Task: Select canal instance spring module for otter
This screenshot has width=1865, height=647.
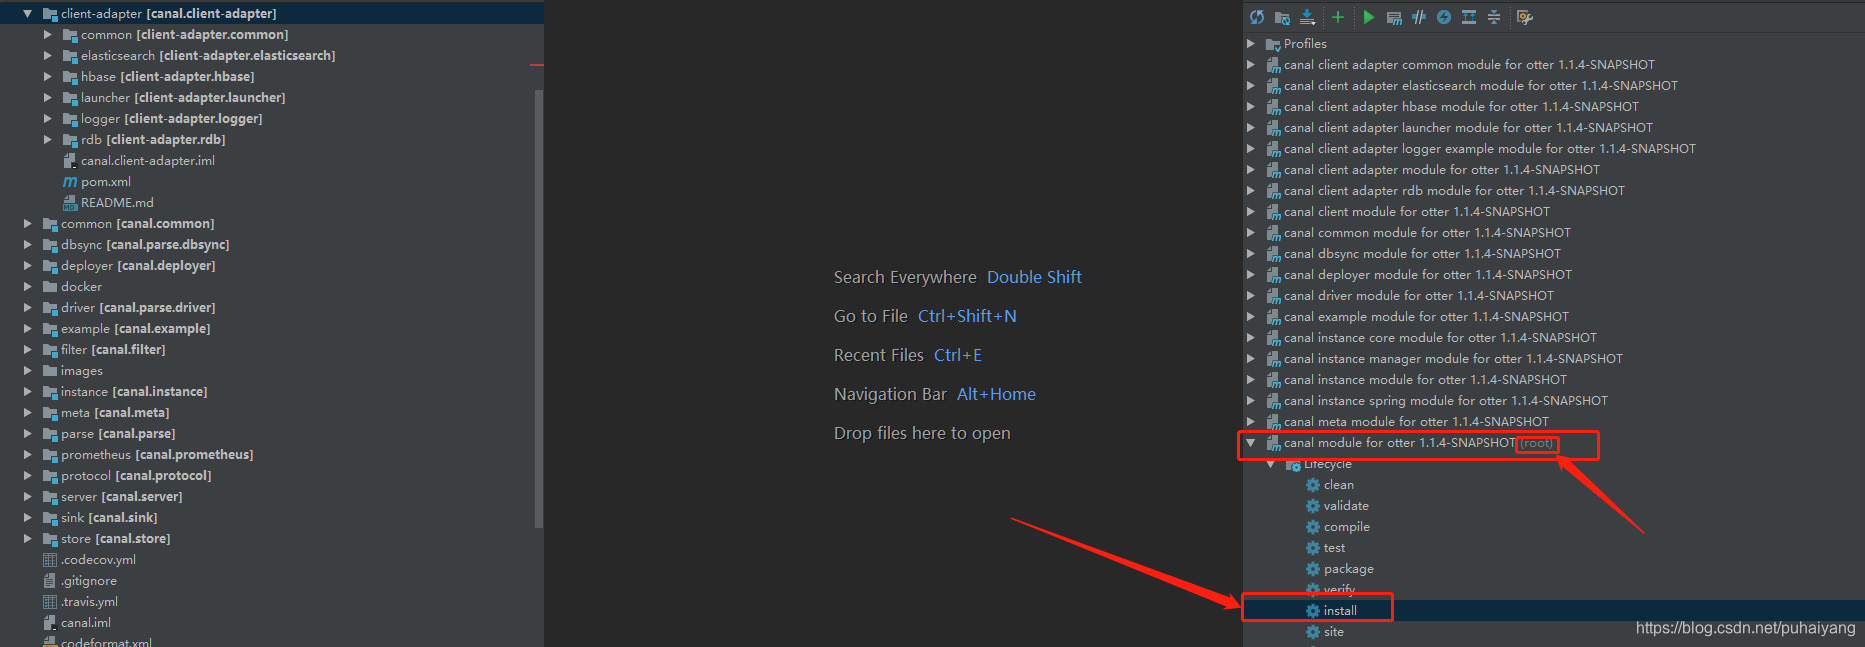Action: pos(1446,401)
